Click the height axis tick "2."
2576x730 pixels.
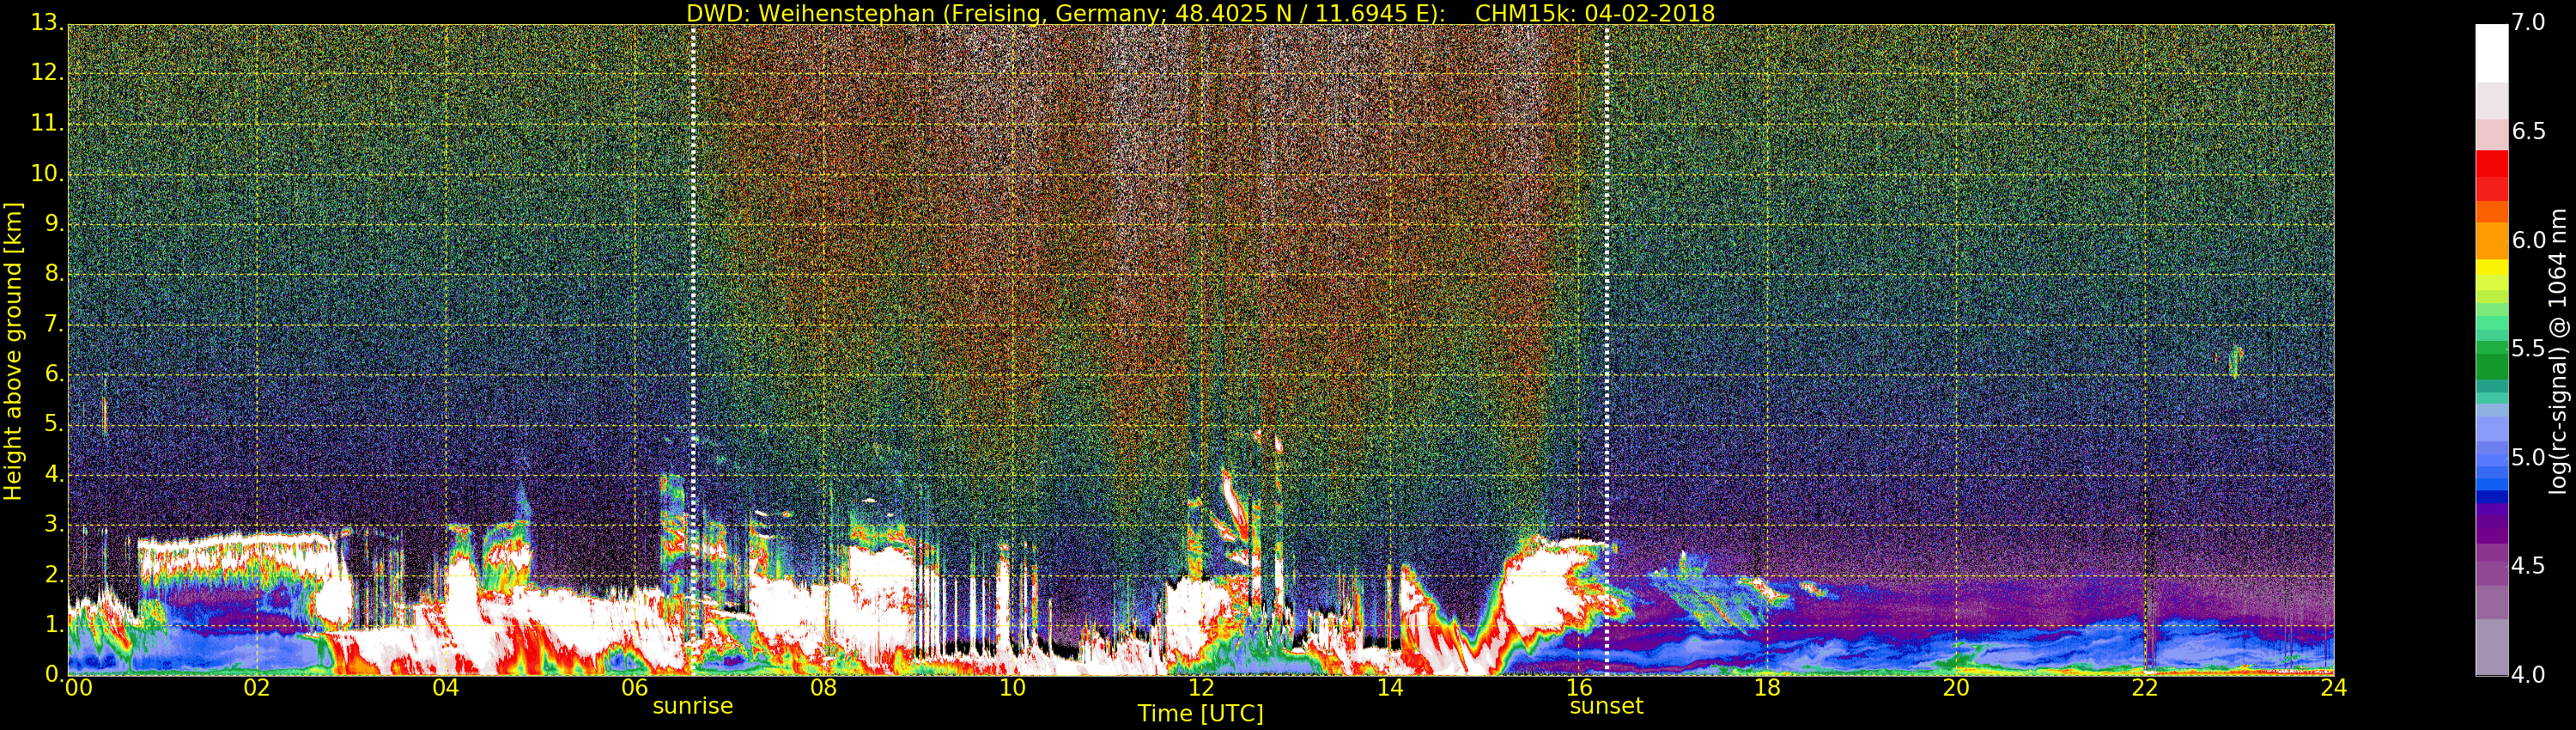coord(54,574)
